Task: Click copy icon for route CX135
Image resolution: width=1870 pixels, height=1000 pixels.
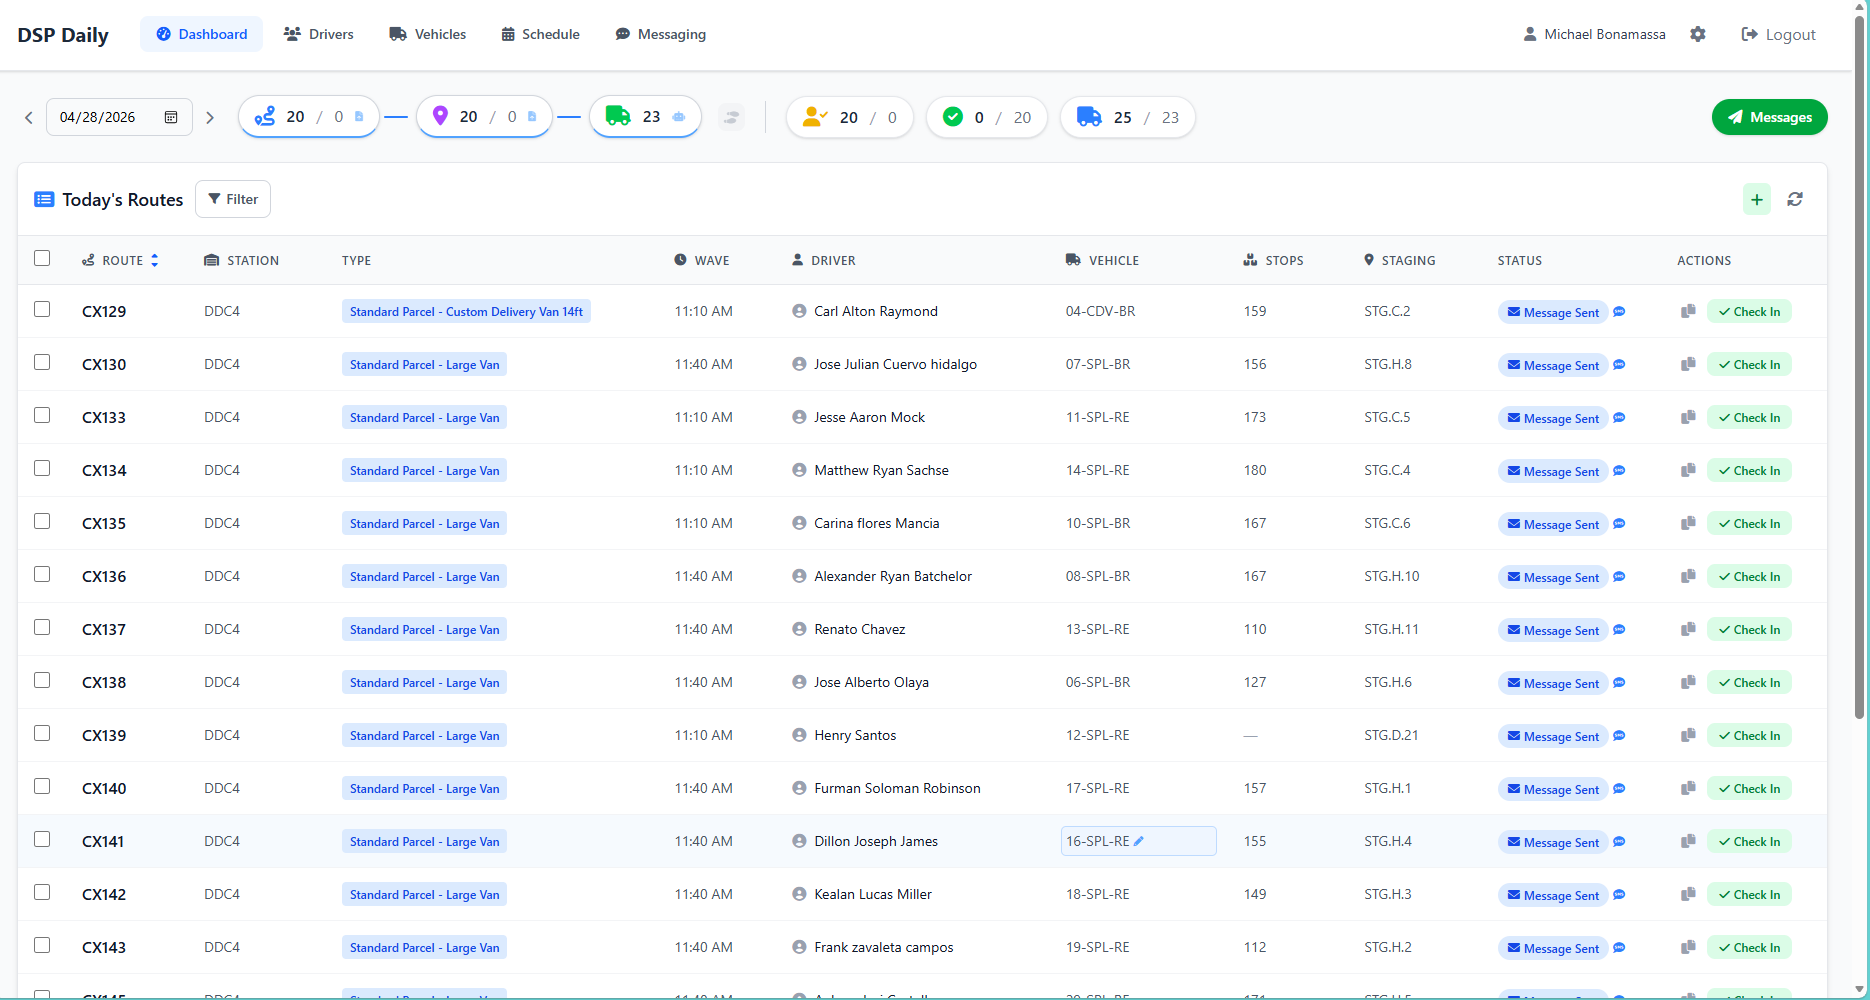Action: [x=1688, y=523]
